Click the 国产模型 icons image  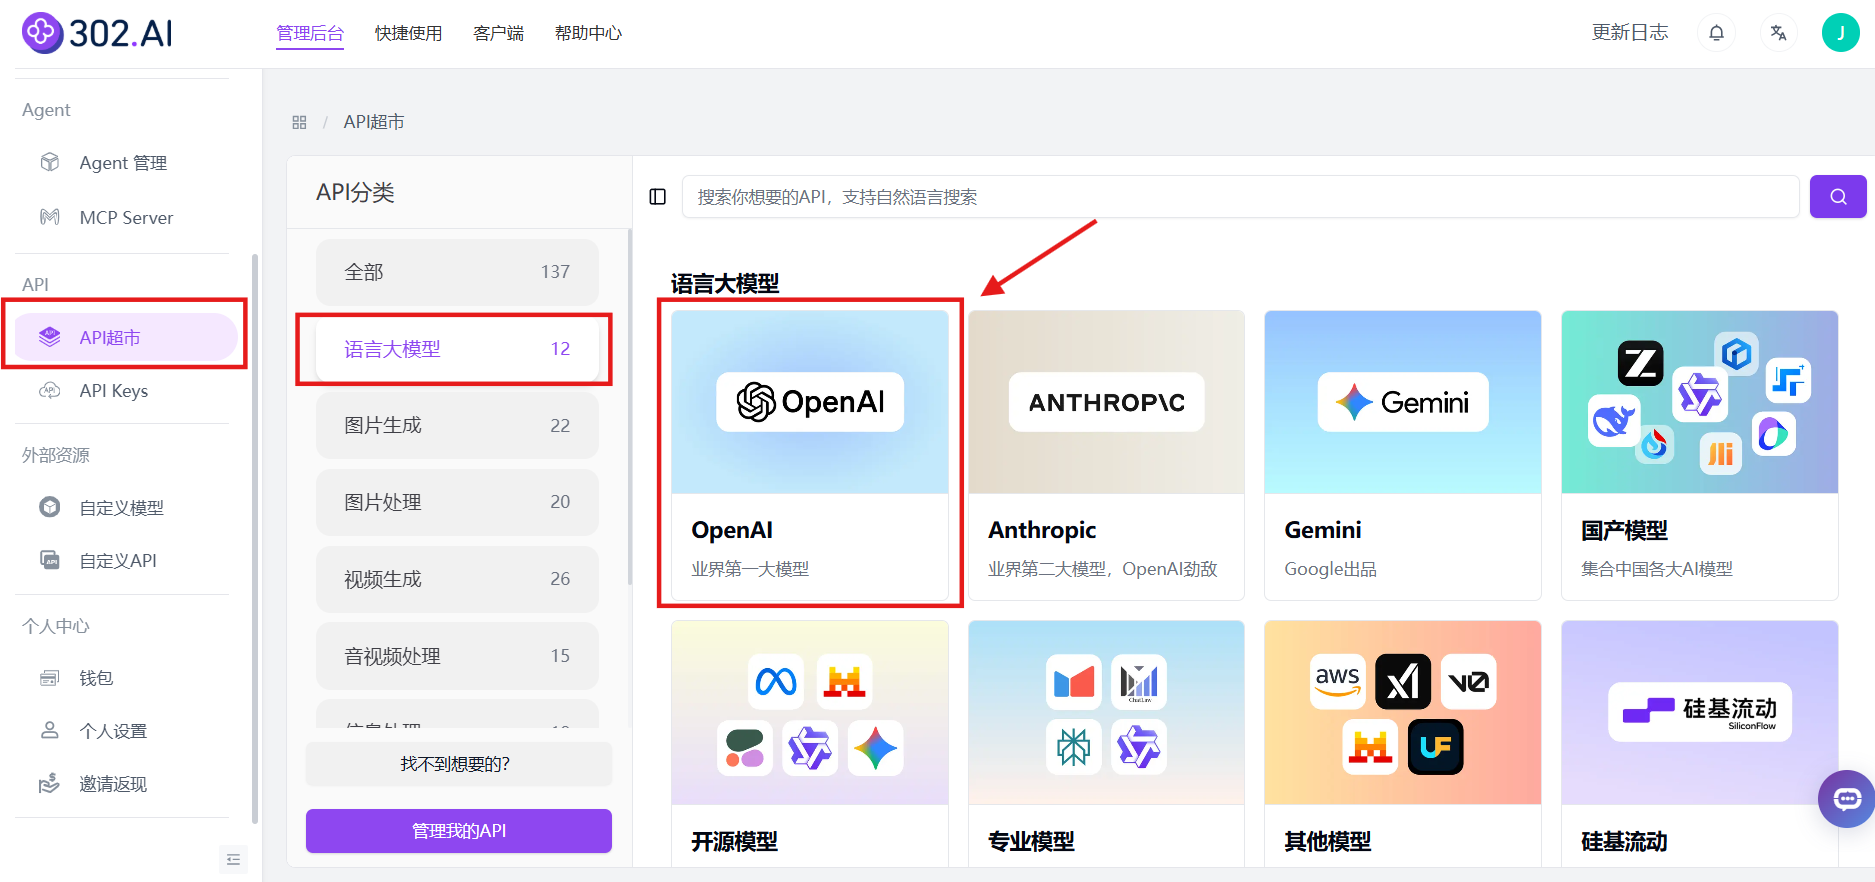tap(1700, 402)
